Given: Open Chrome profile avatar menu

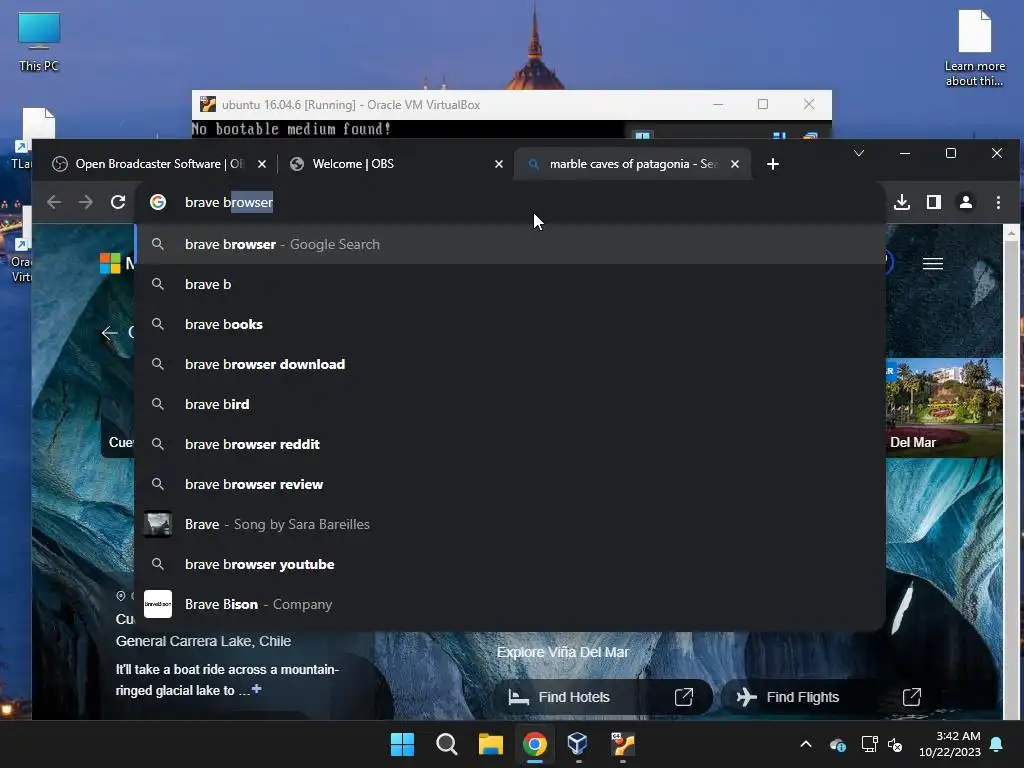Looking at the screenshot, I should 966,202.
